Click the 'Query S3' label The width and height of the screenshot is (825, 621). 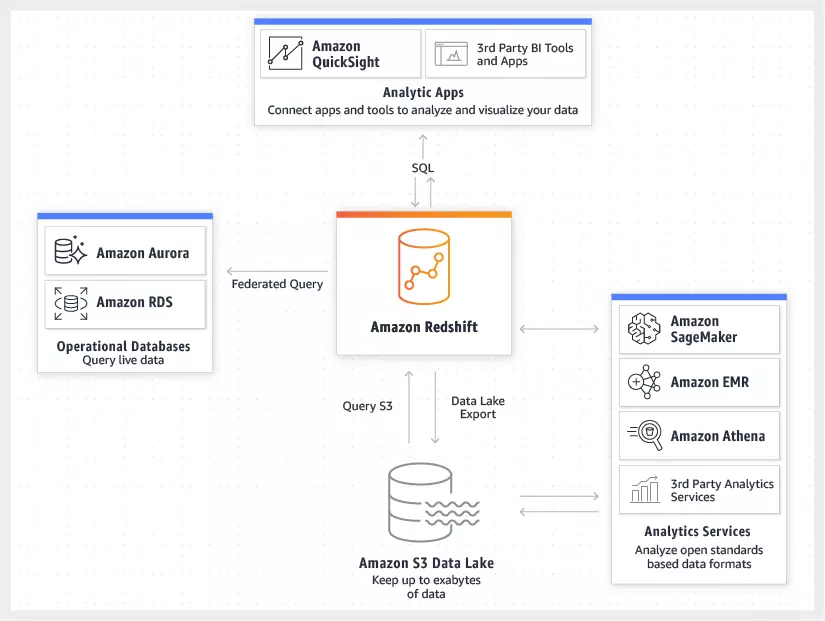[x=367, y=406]
